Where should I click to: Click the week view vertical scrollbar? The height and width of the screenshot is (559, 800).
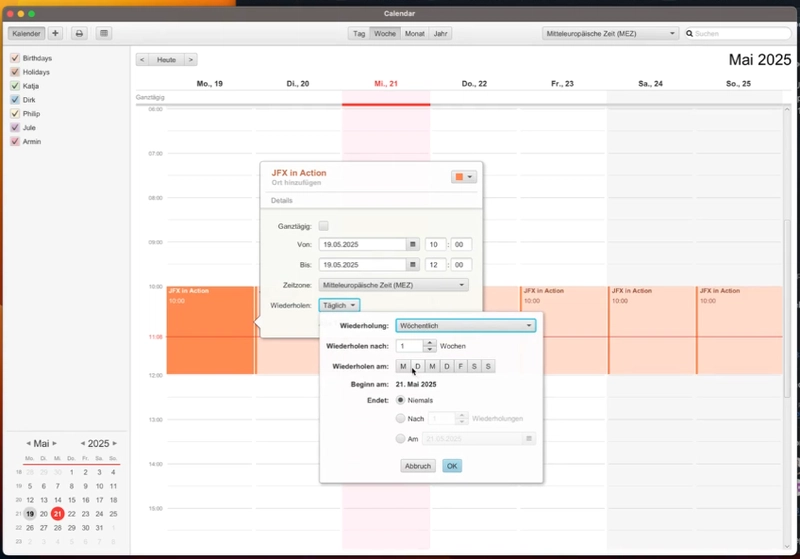(787, 309)
